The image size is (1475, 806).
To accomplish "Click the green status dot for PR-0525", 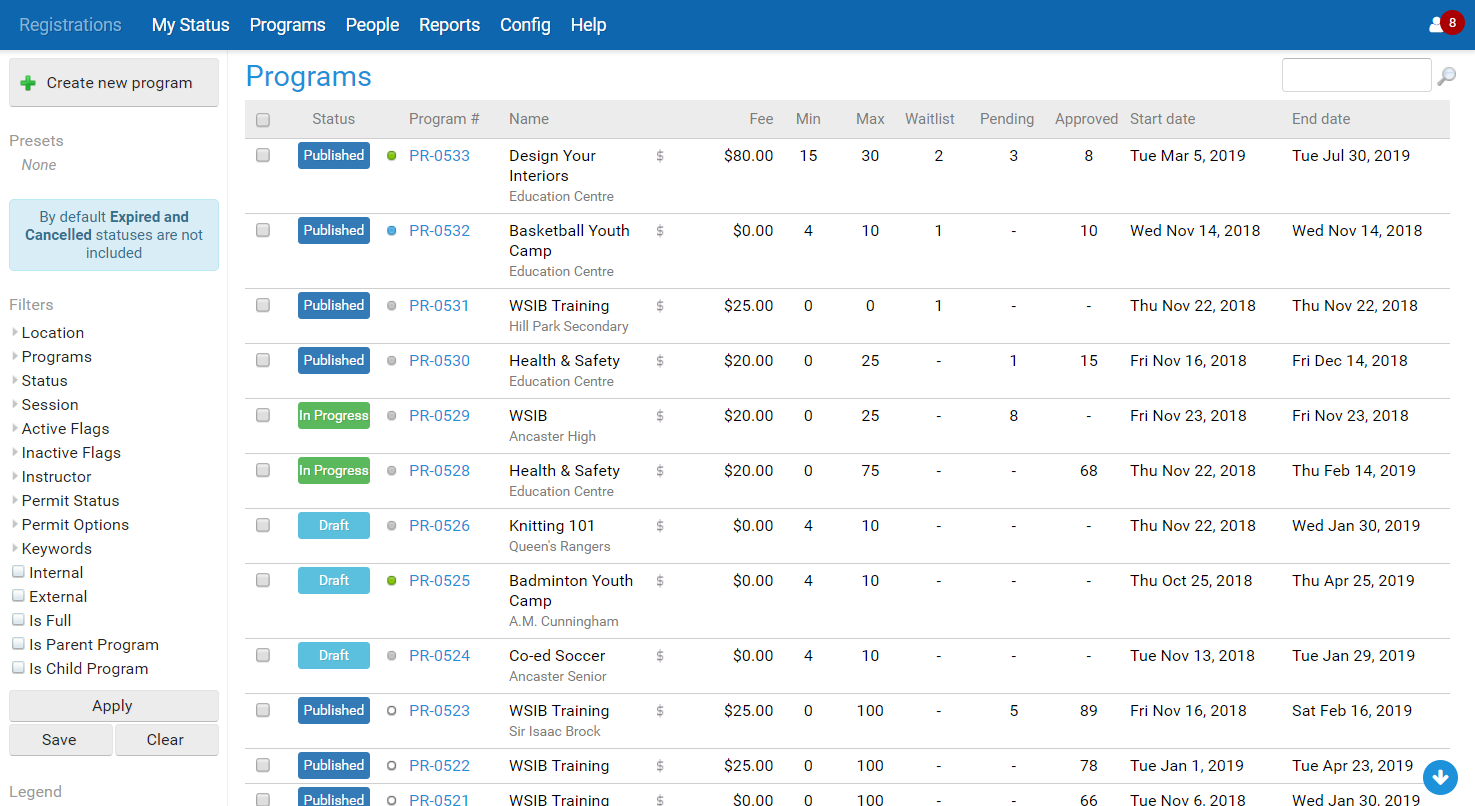I will pyautogui.click(x=392, y=581).
